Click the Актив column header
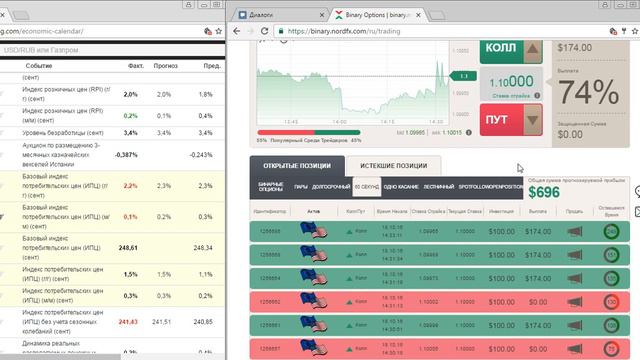This screenshot has height=360, width=640. pyautogui.click(x=313, y=211)
